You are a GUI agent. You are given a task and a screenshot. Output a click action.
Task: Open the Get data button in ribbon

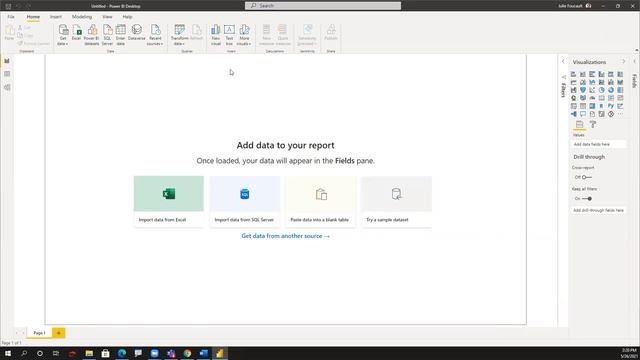[63, 35]
